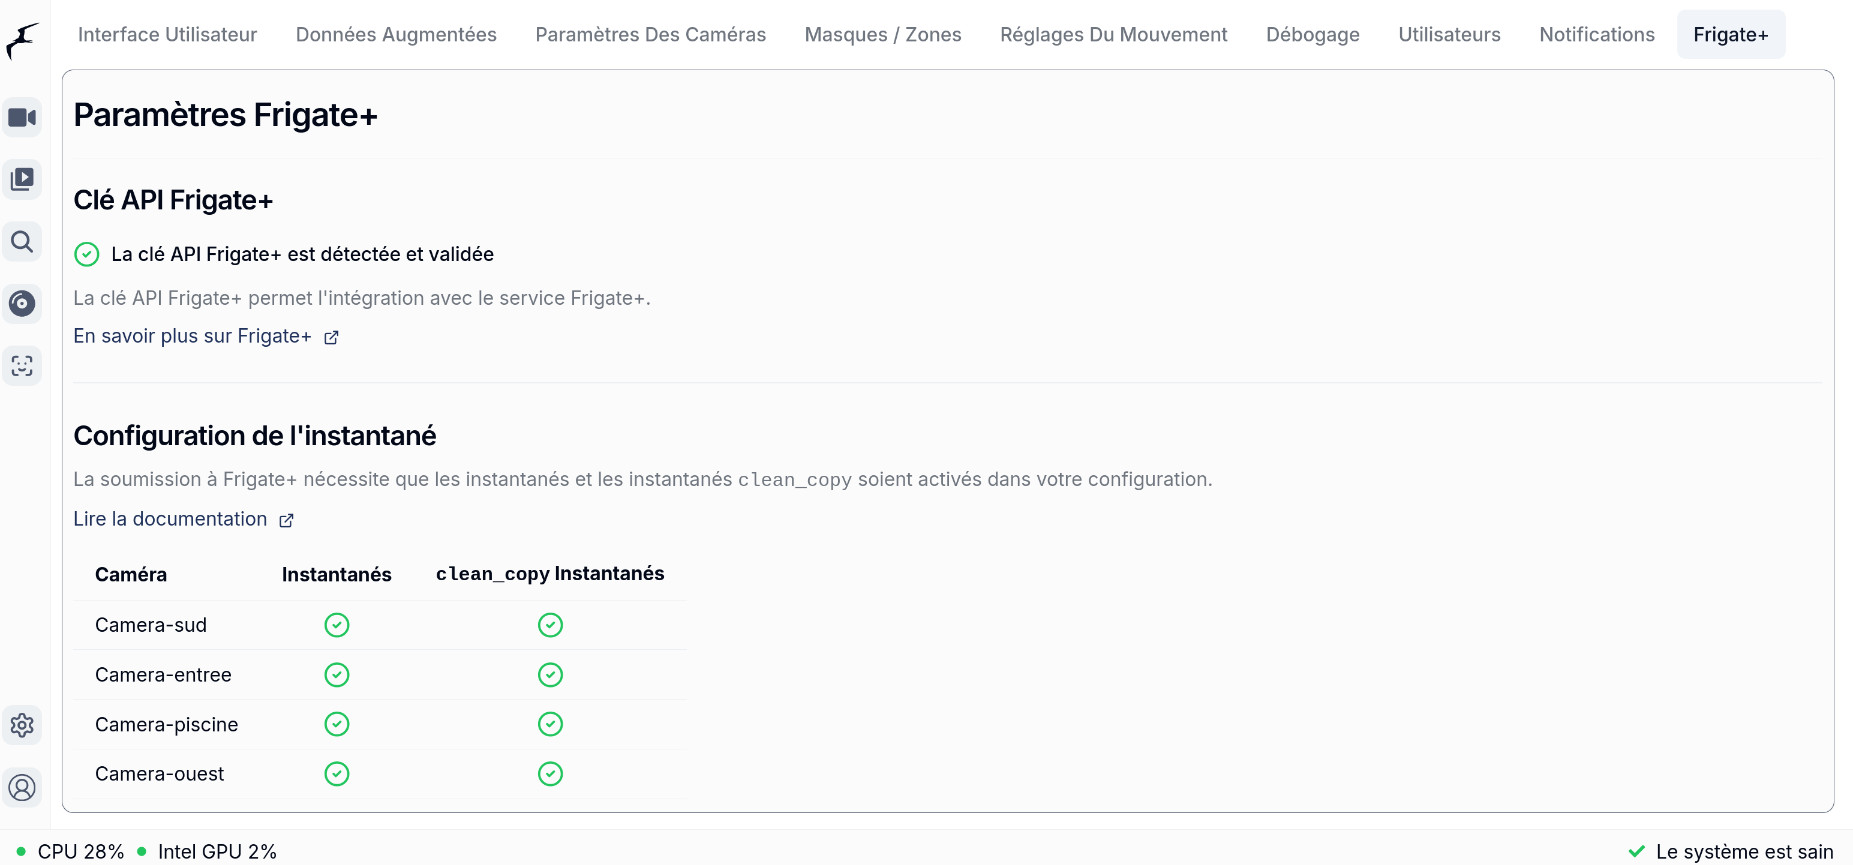Click the CPU 28% status indicator
Image resolution: width=1853 pixels, height=865 pixels.
pos(80,852)
